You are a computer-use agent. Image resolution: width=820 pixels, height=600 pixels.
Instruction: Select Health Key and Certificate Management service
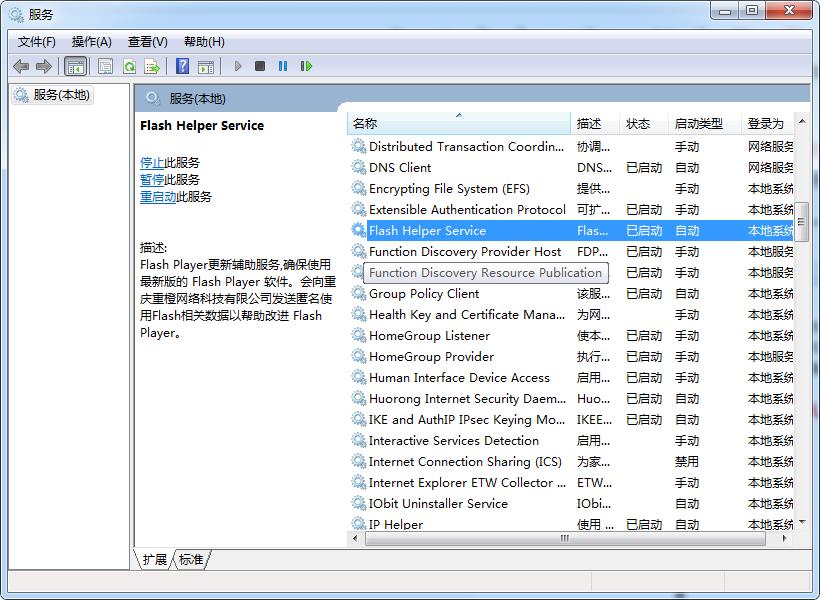[570, 314]
